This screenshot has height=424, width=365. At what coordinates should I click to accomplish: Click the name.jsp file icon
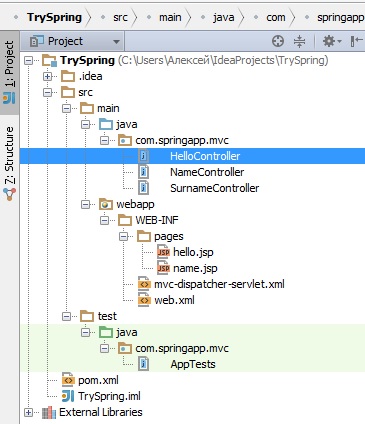[x=163, y=268]
